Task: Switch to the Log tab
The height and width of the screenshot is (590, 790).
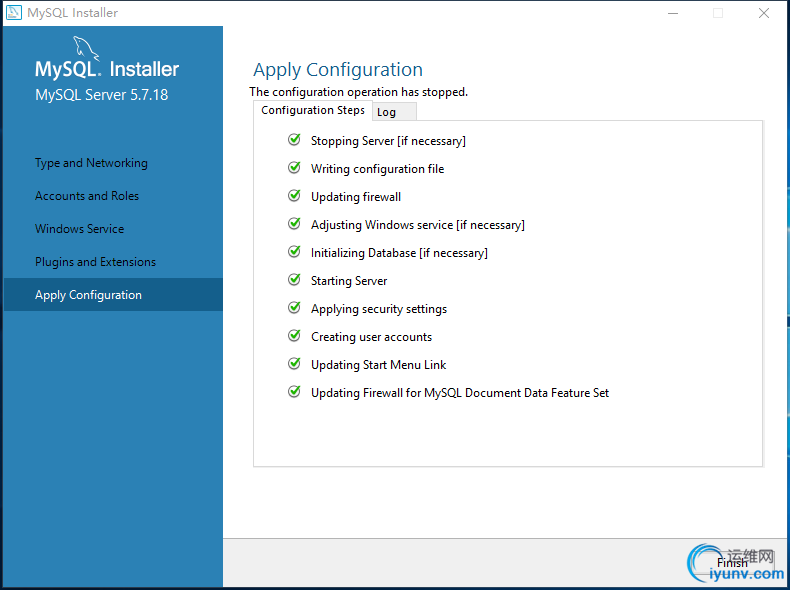Action: pyautogui.click(x=394, y=112)
